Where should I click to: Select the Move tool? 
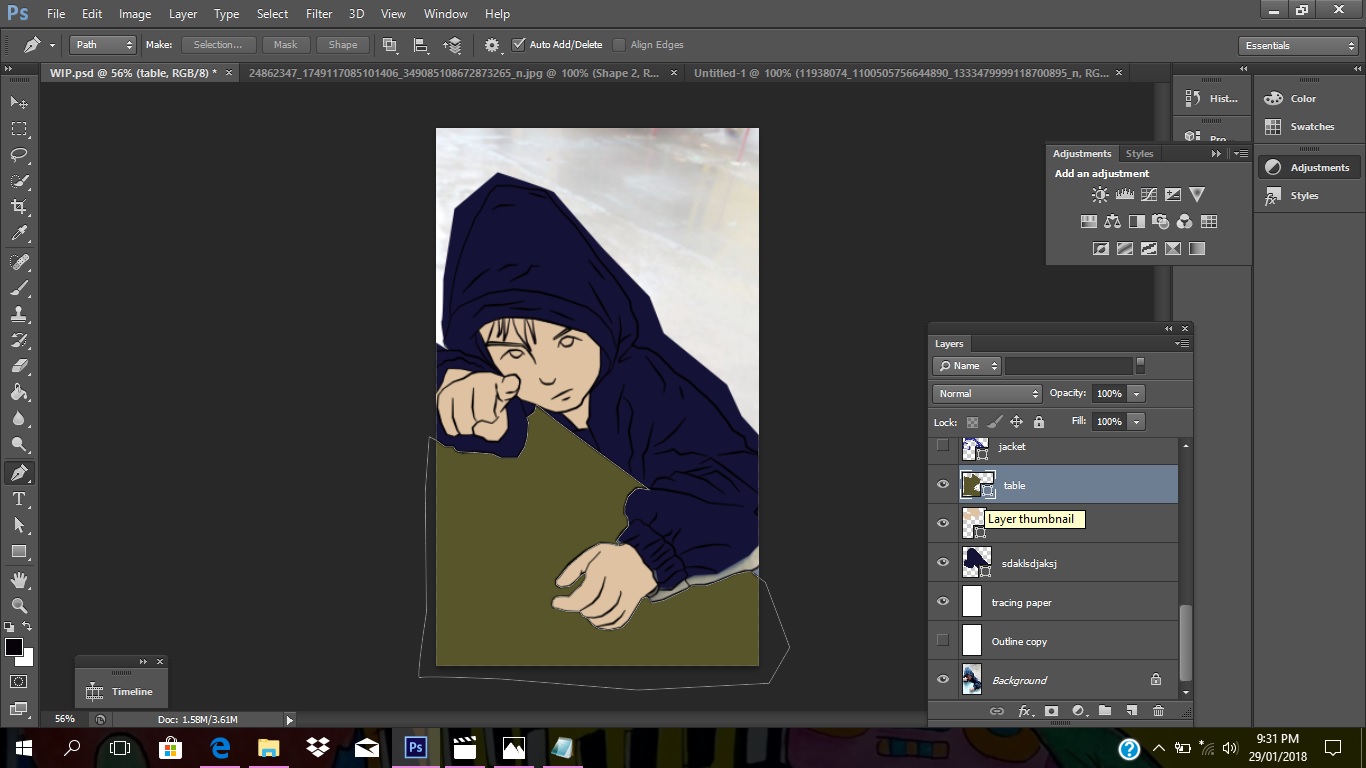click(19, 103)
